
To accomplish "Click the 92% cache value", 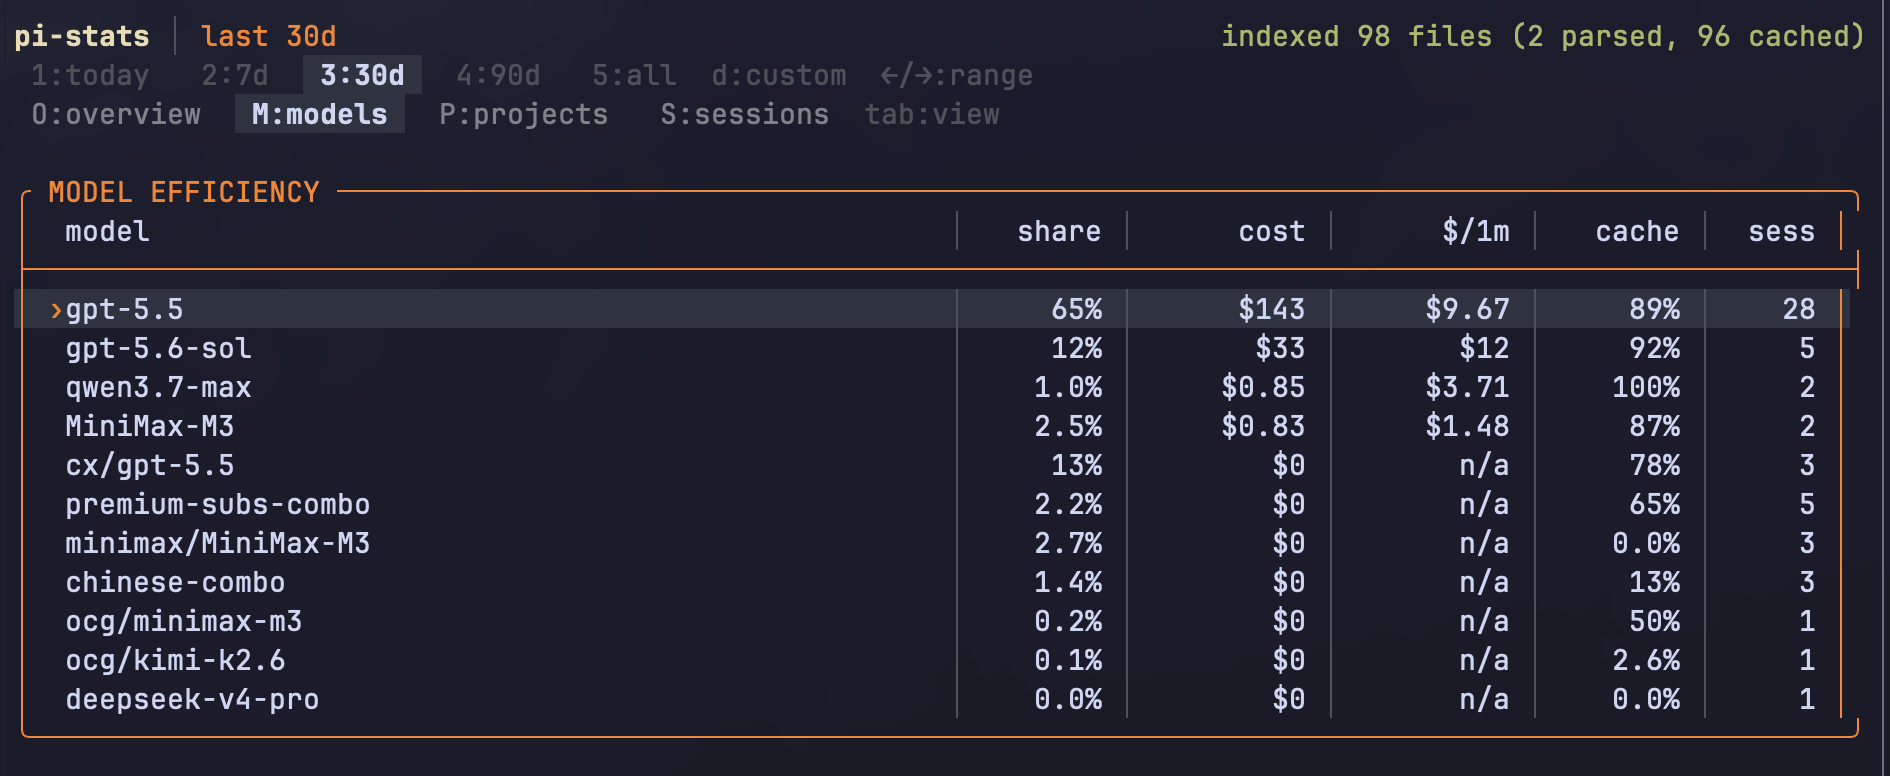I will coord(1654,348).
